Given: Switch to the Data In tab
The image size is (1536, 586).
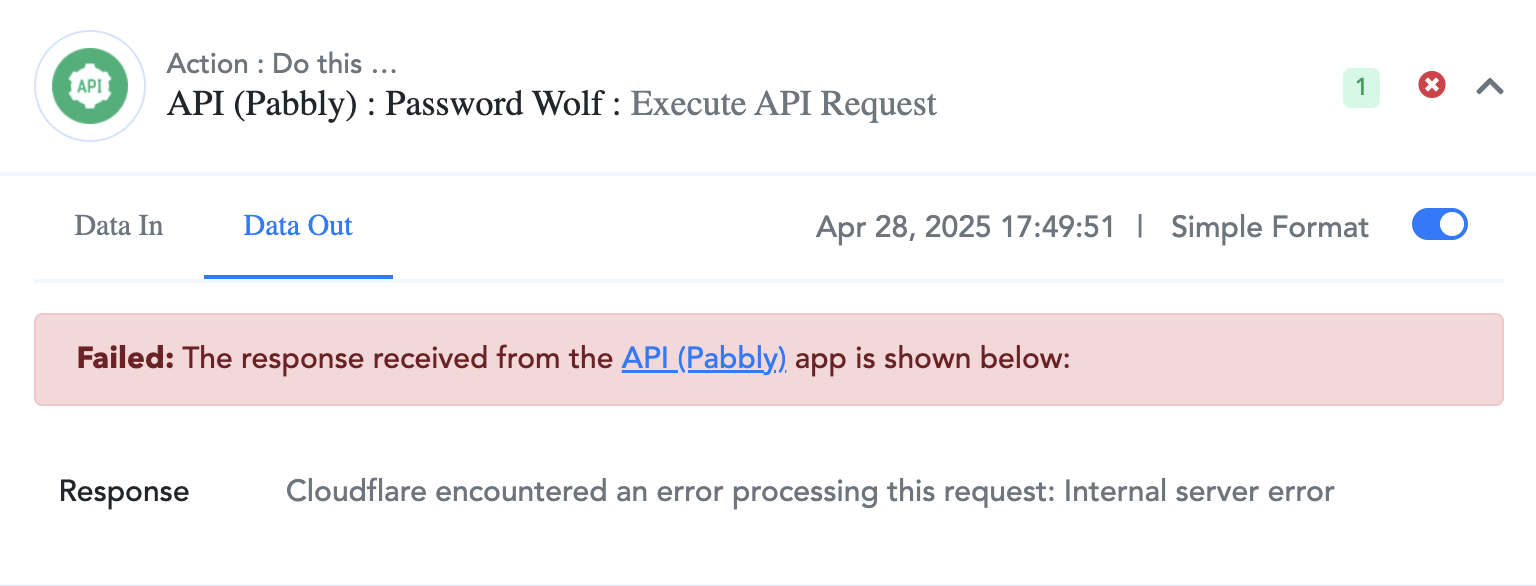Looking at the screenshot, I should point(119,226).
